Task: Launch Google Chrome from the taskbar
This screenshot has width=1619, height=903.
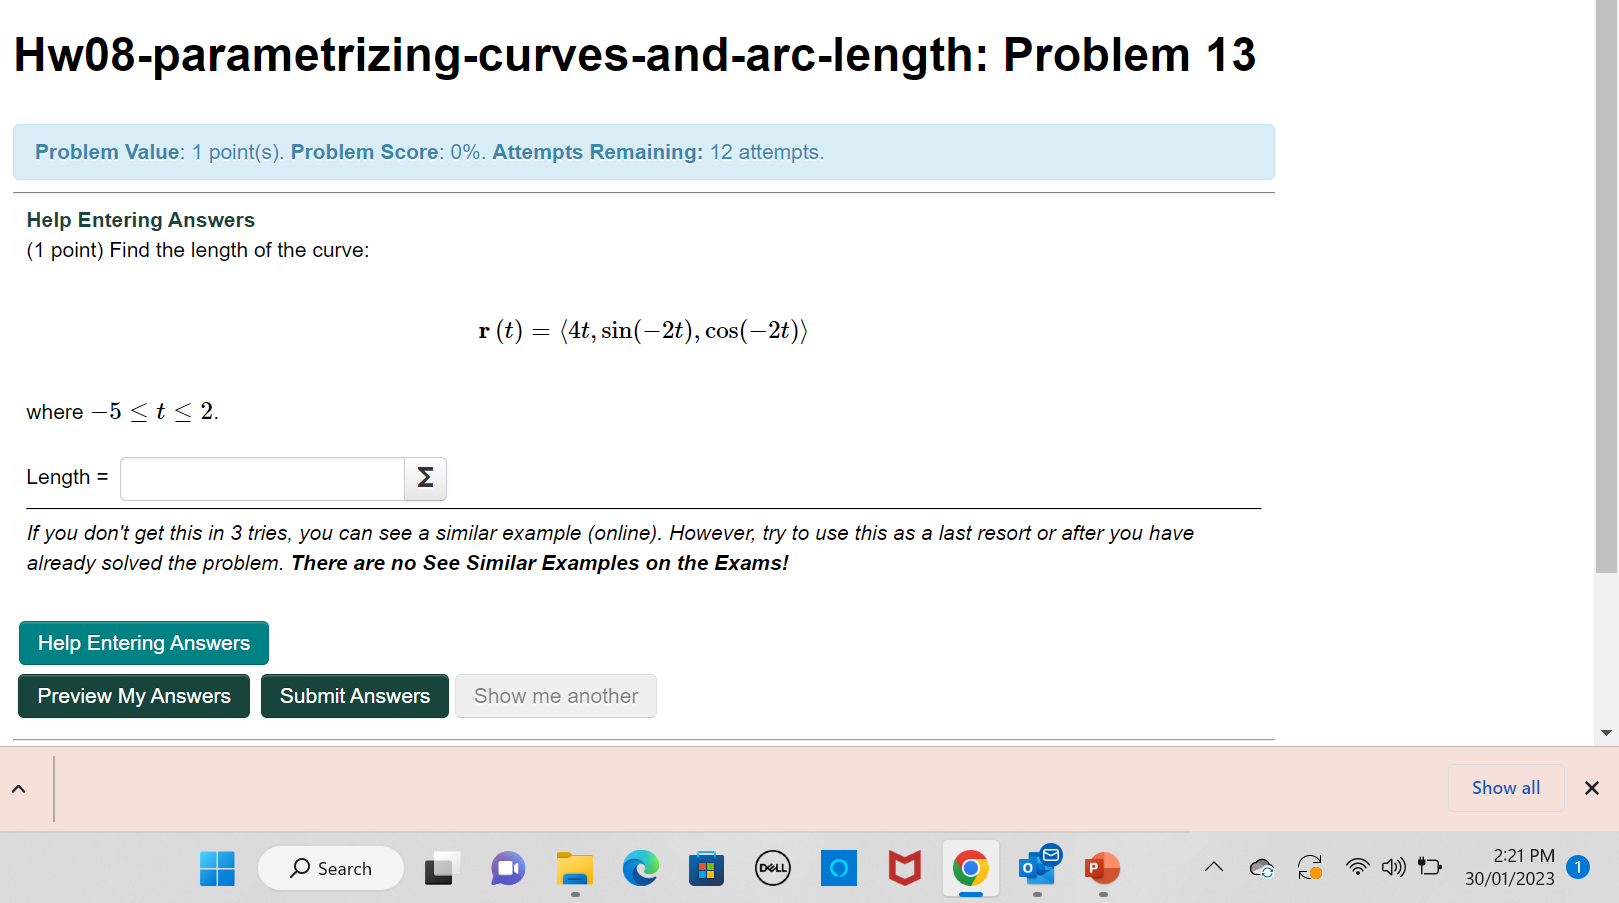Action: [970, 868]
